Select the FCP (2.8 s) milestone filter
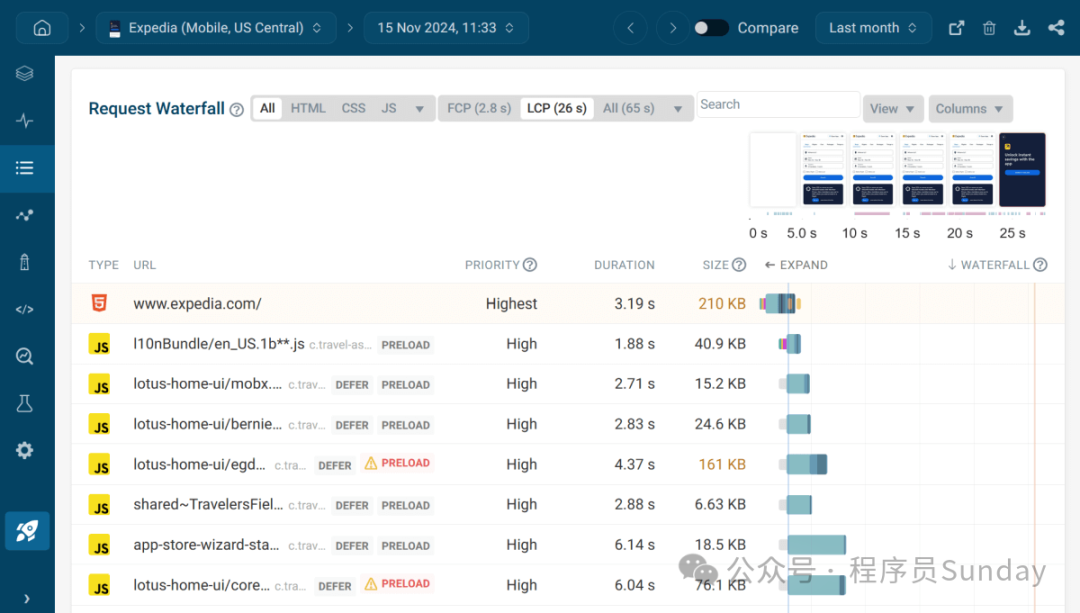Screen dimensions: 1080x613 click(x=479, y=108)
